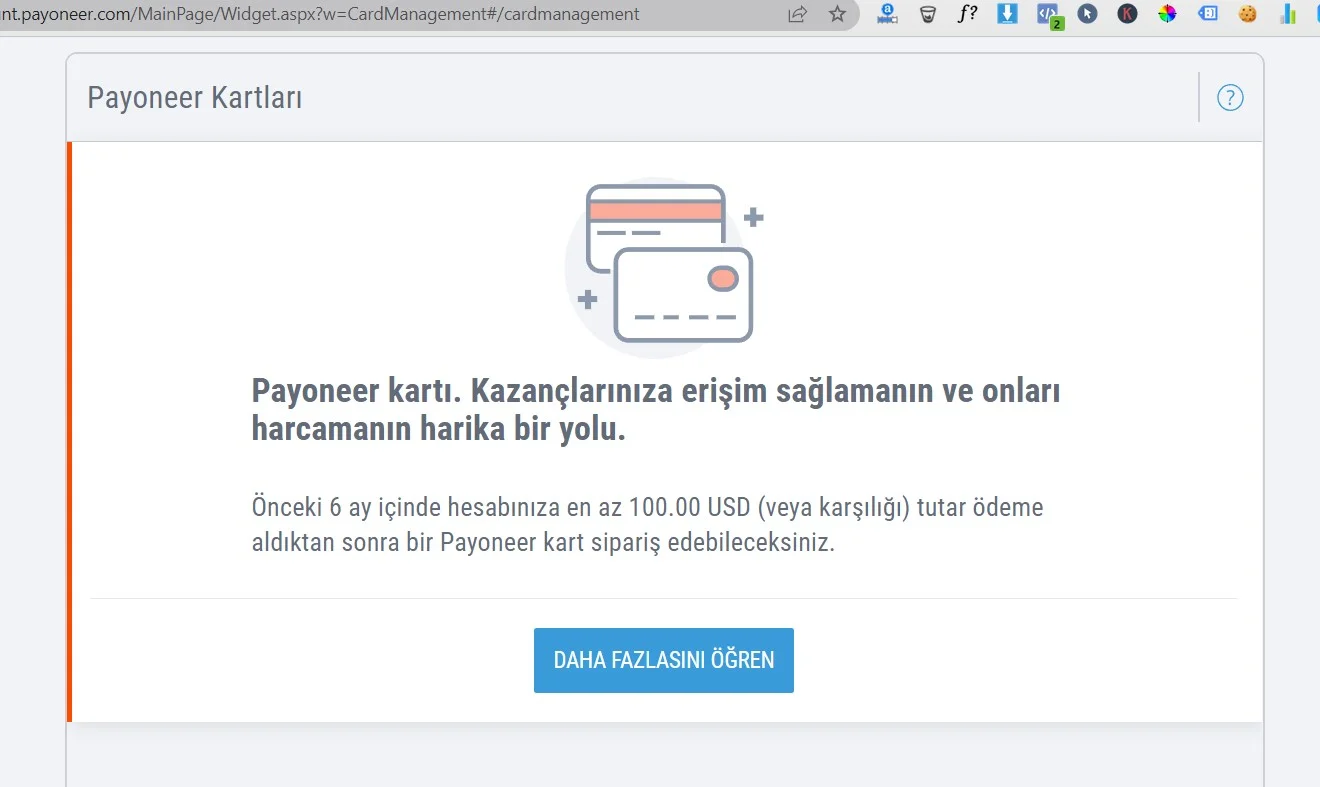1320x787 pixels.
Task: Open the price tag extension icon
Action: click(x=1208, y=13)
